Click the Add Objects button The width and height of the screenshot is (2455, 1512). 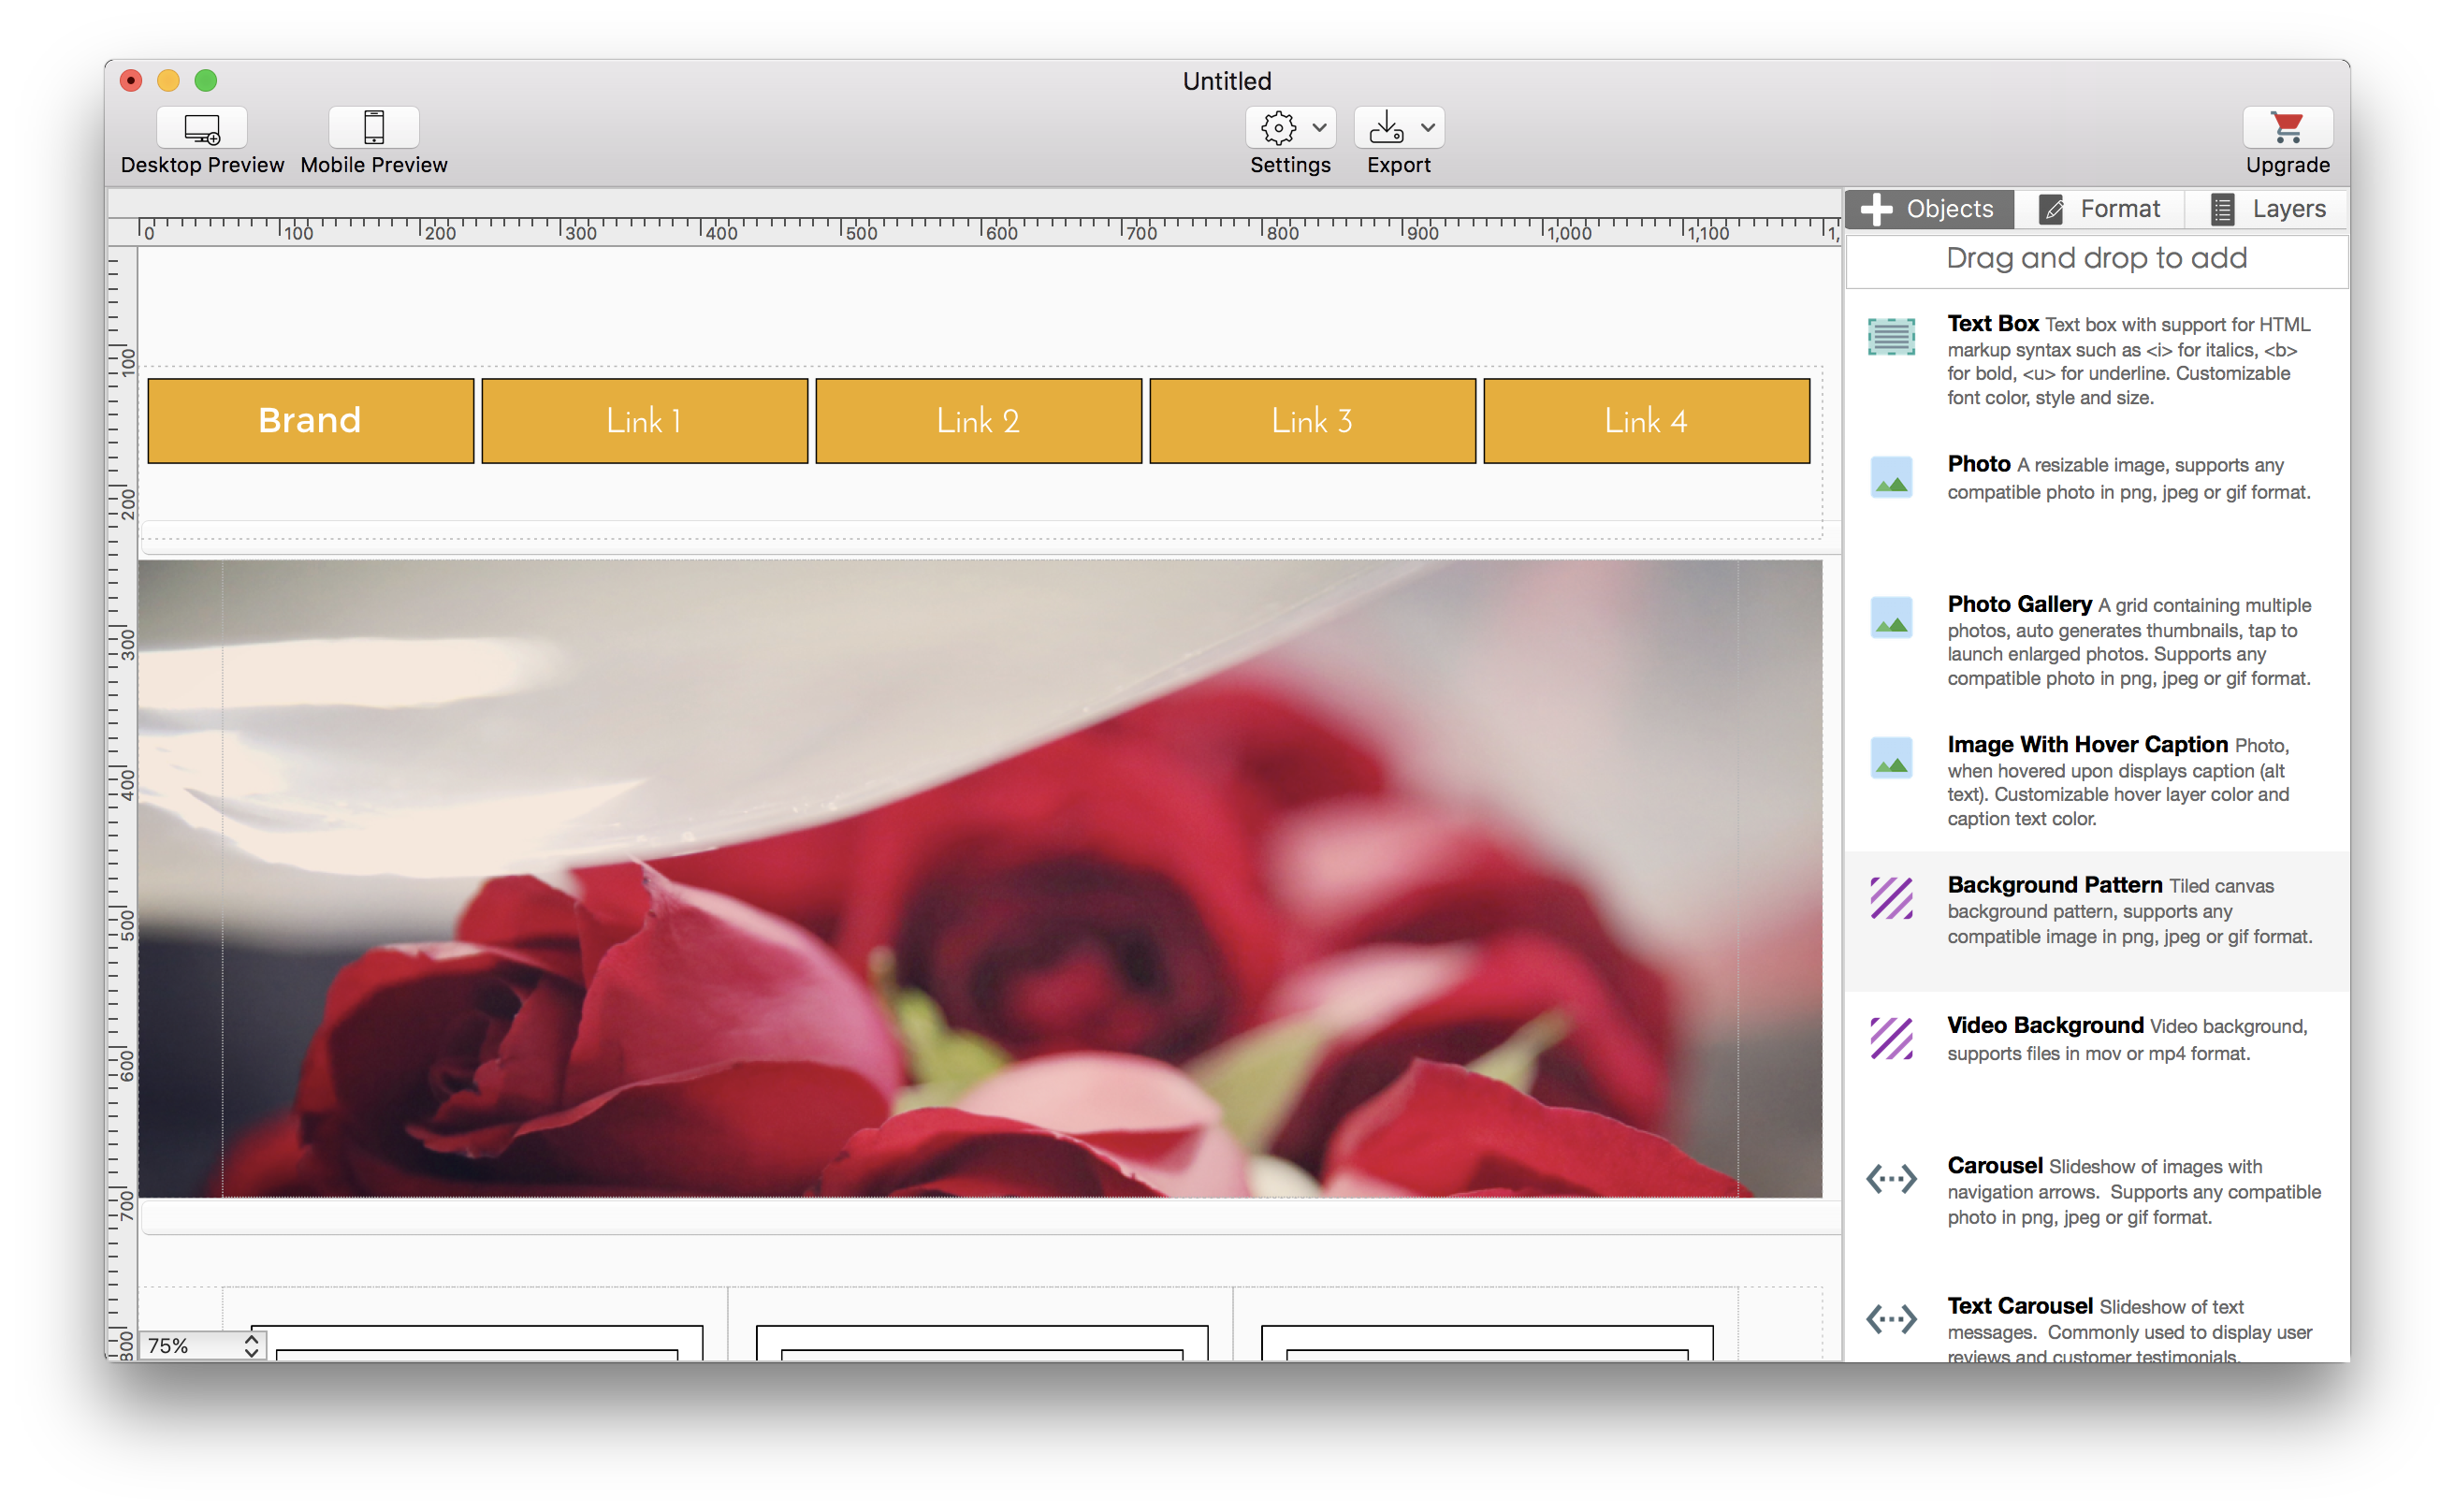[x=1929, y=209]
